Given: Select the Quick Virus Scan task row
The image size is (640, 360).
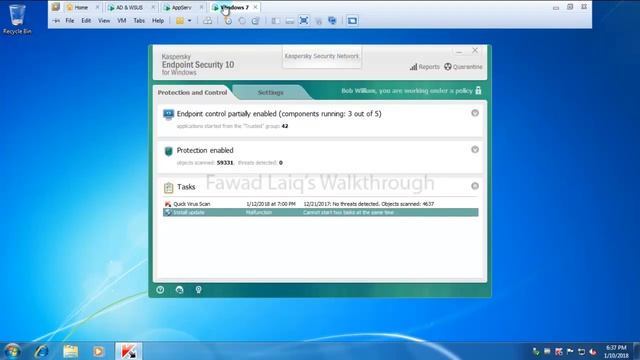Looking at the screenshot, I should click(x=320, y=204).
